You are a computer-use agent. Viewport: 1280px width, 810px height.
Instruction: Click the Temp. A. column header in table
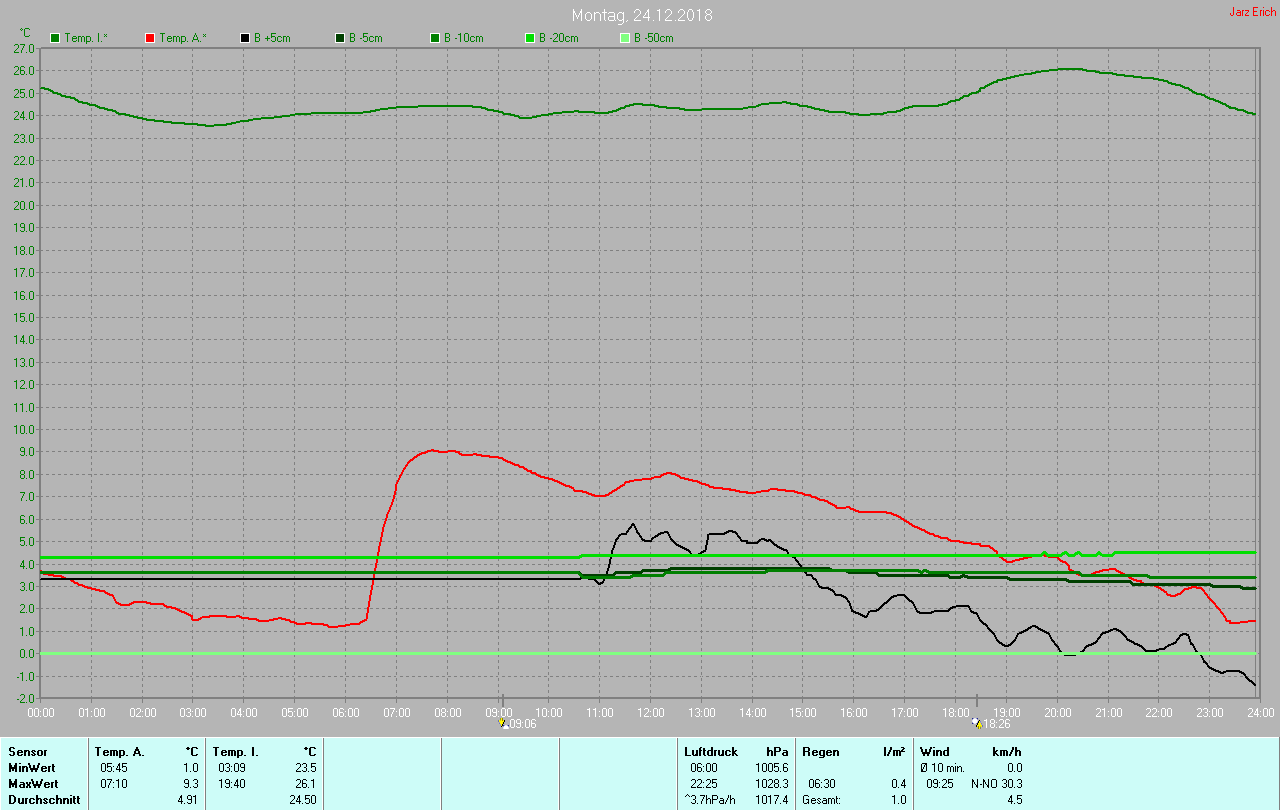[x=119, y=751]
